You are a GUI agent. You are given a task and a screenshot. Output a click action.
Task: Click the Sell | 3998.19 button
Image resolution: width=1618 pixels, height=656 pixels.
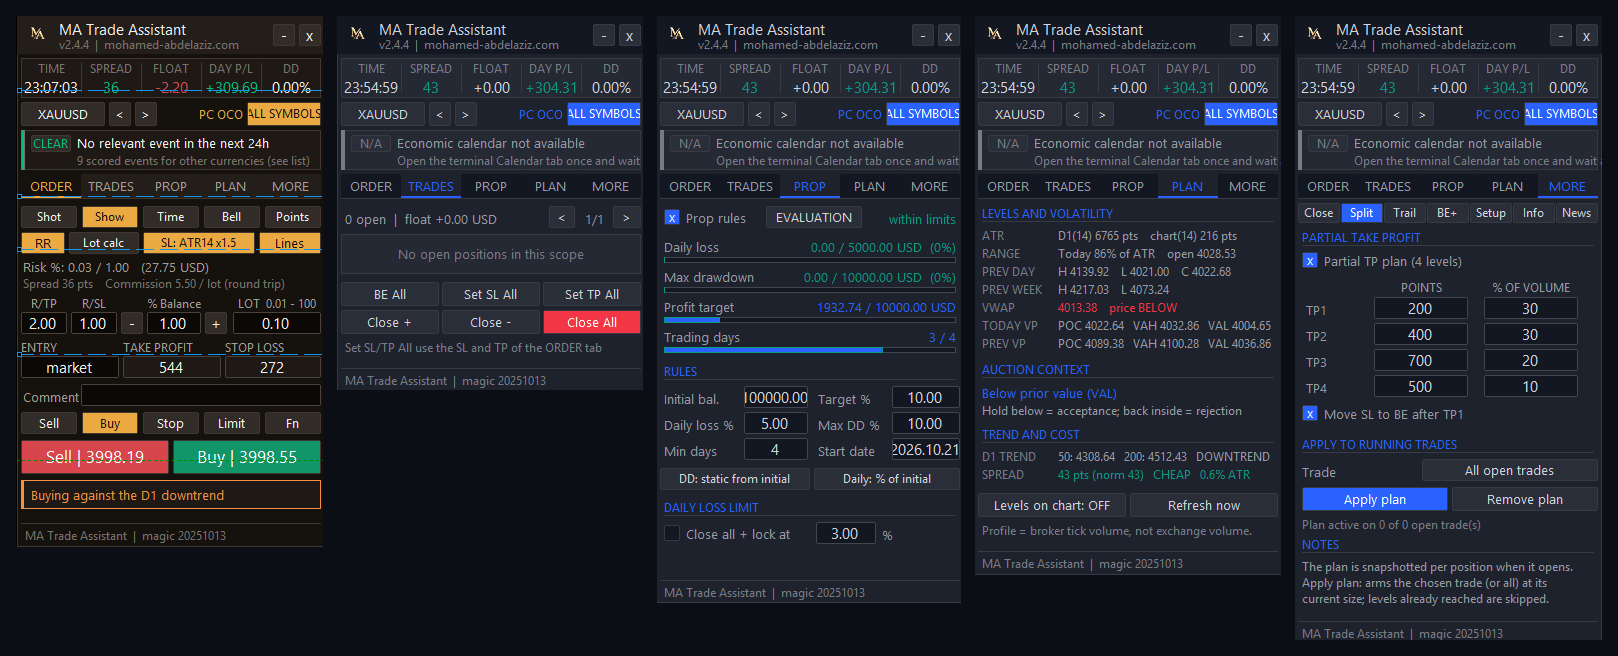pyautogui.click(x=95, y=457)
